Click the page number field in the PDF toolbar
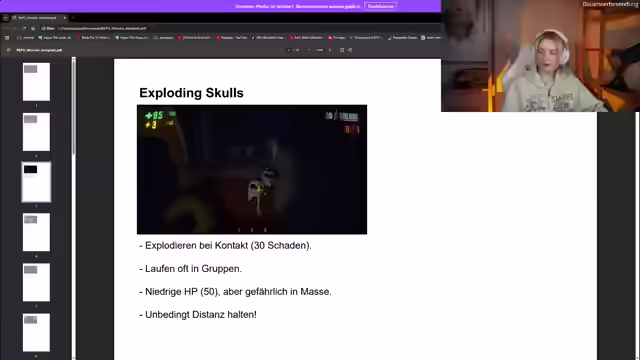This screenshot has height=360, width=640. 289,50
